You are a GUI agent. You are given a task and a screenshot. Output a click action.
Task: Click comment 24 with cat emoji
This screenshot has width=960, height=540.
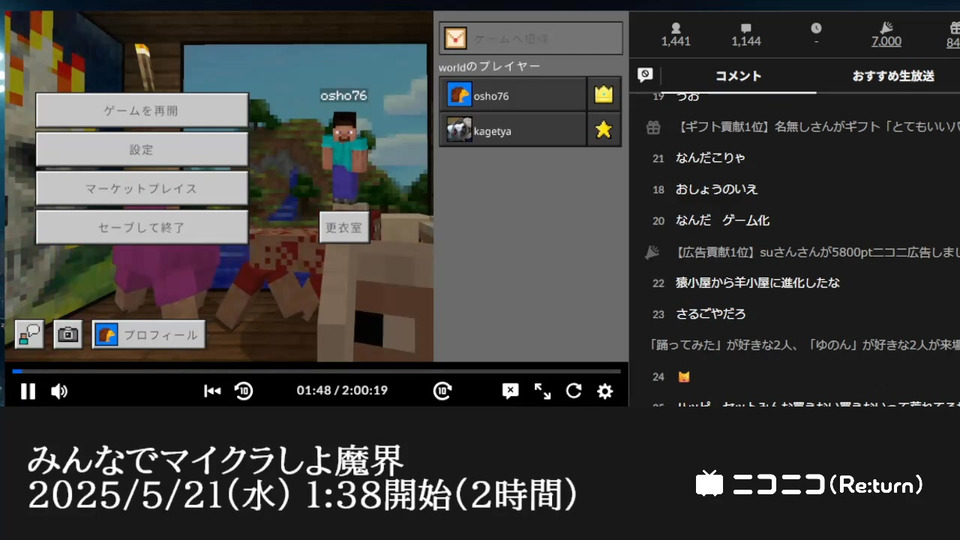[x=684, y=377]
